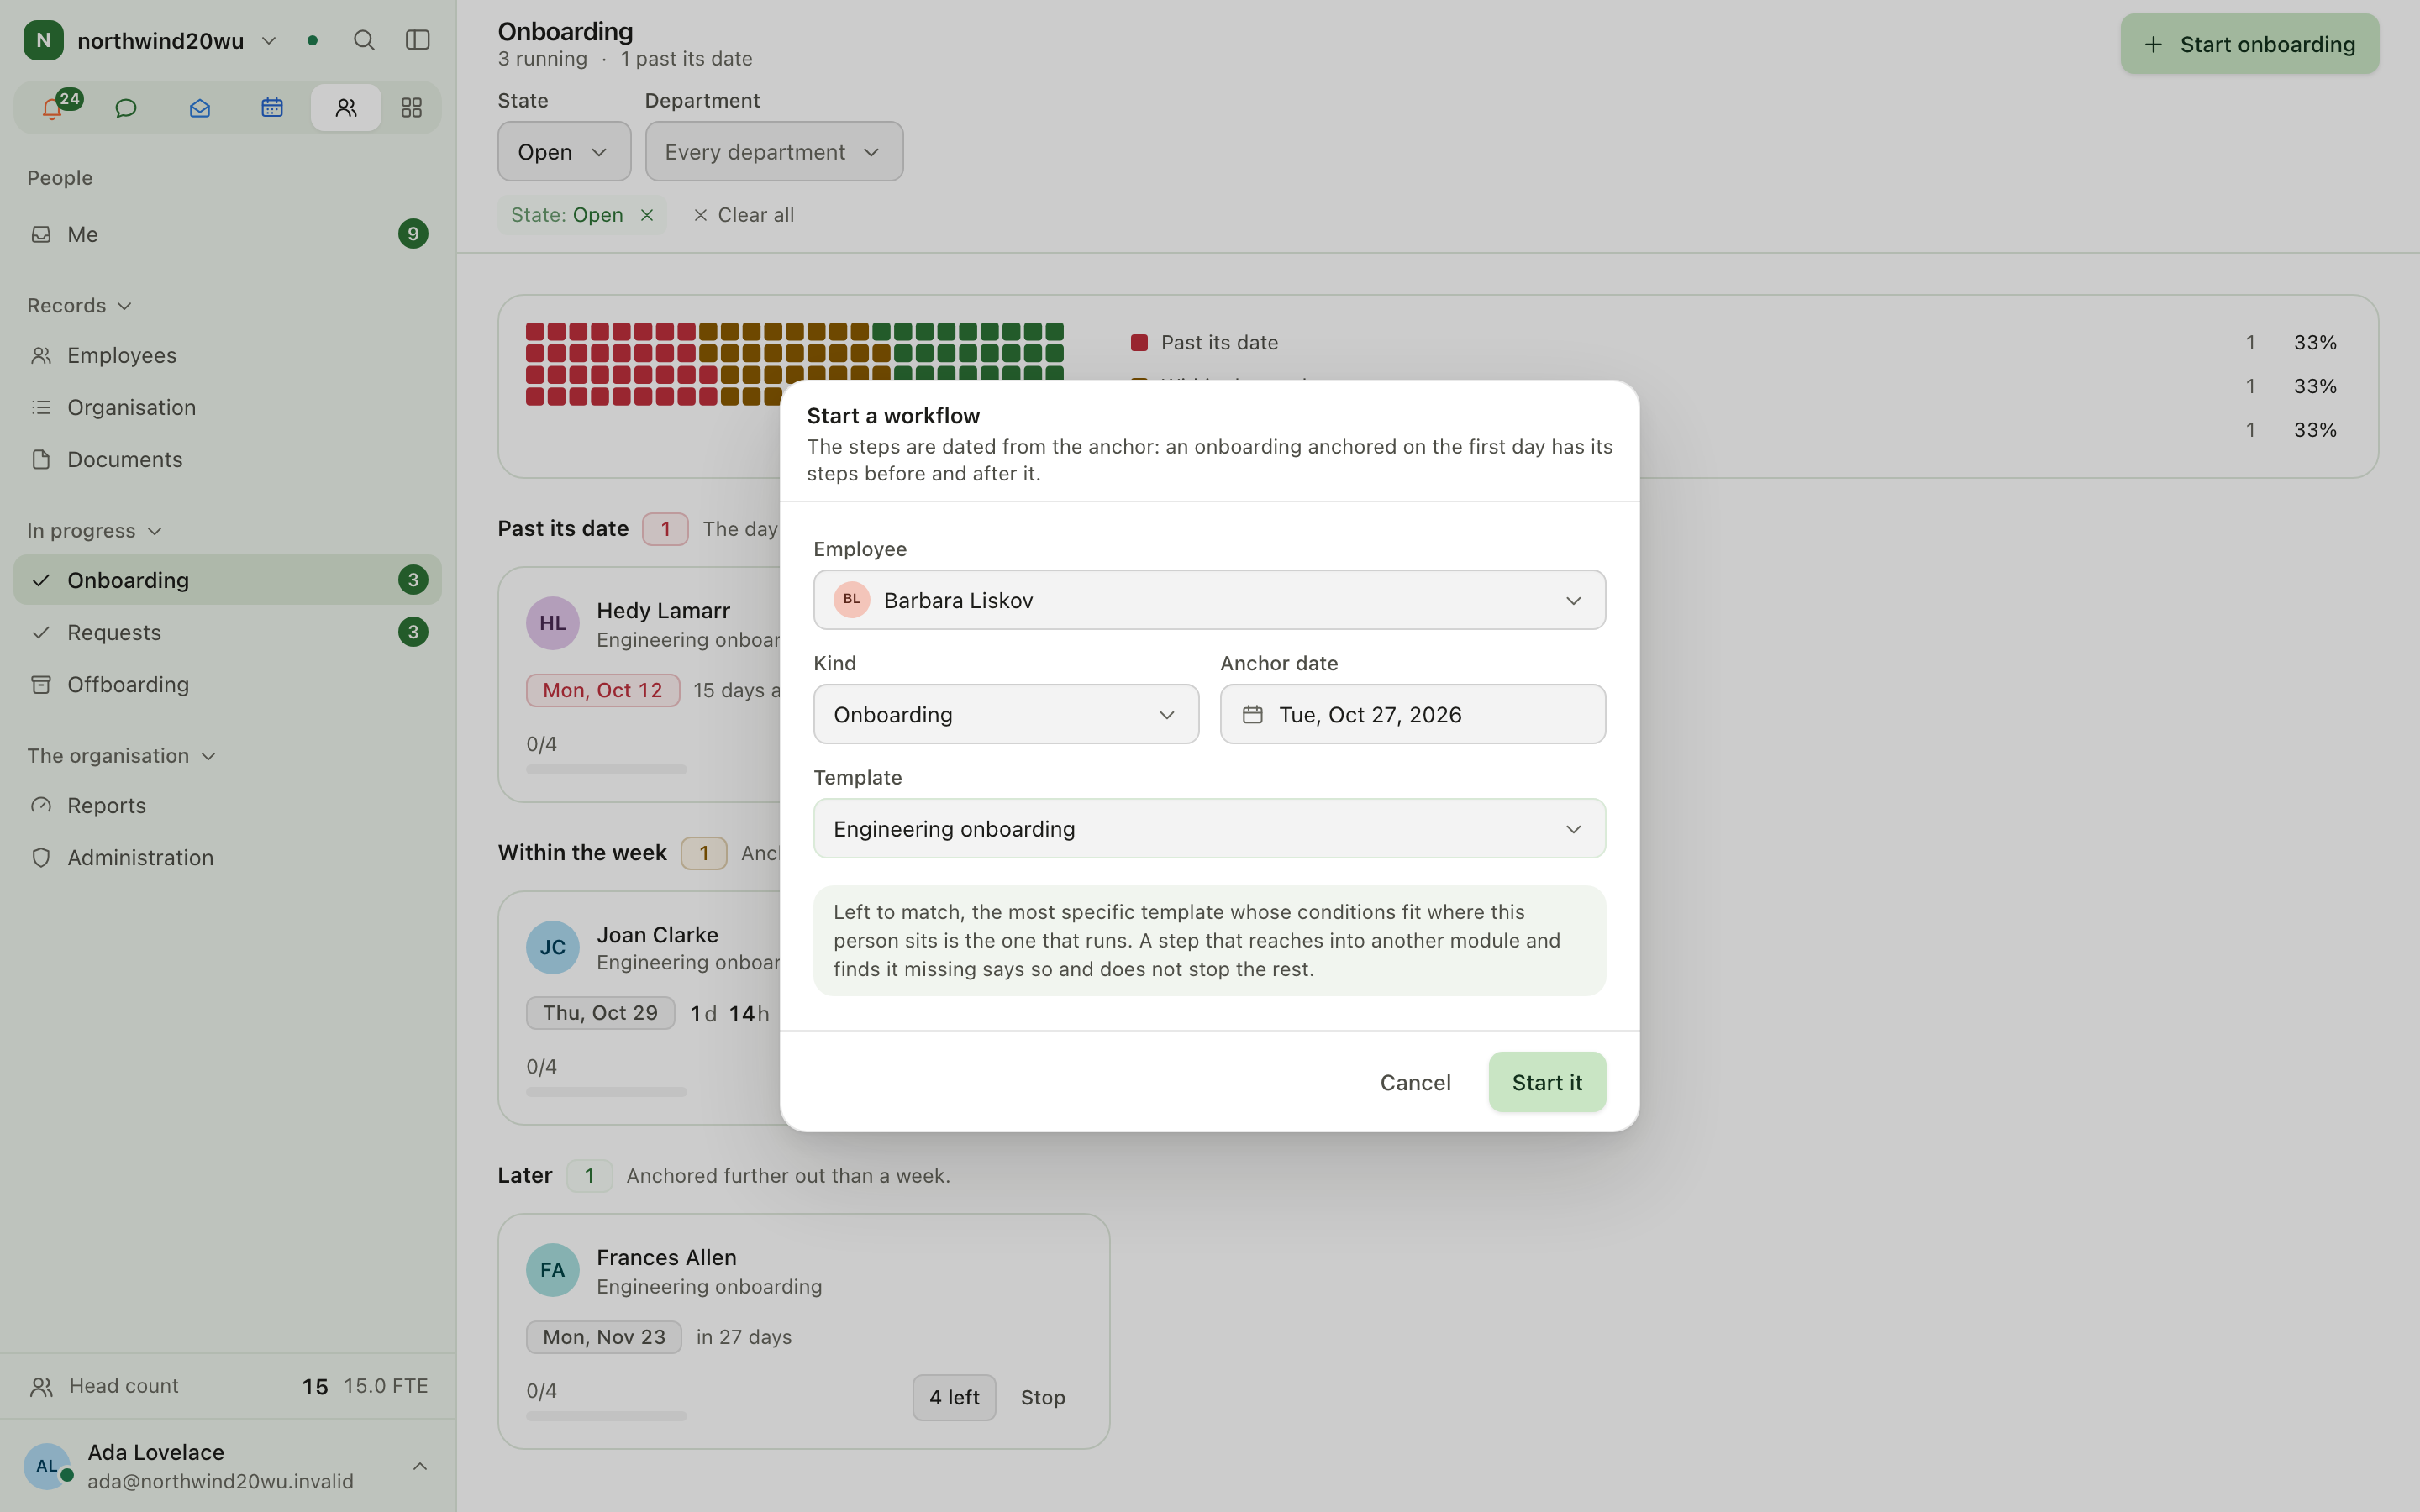The width and height of the screenshot is (2420, 1512).
Task: Open the mail inbox icon
Action: pyautogui.click(x=199, y=108)
